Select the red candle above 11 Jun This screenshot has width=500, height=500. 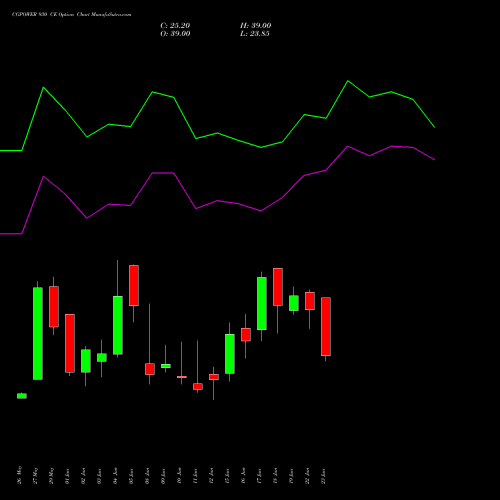[198, 386]
